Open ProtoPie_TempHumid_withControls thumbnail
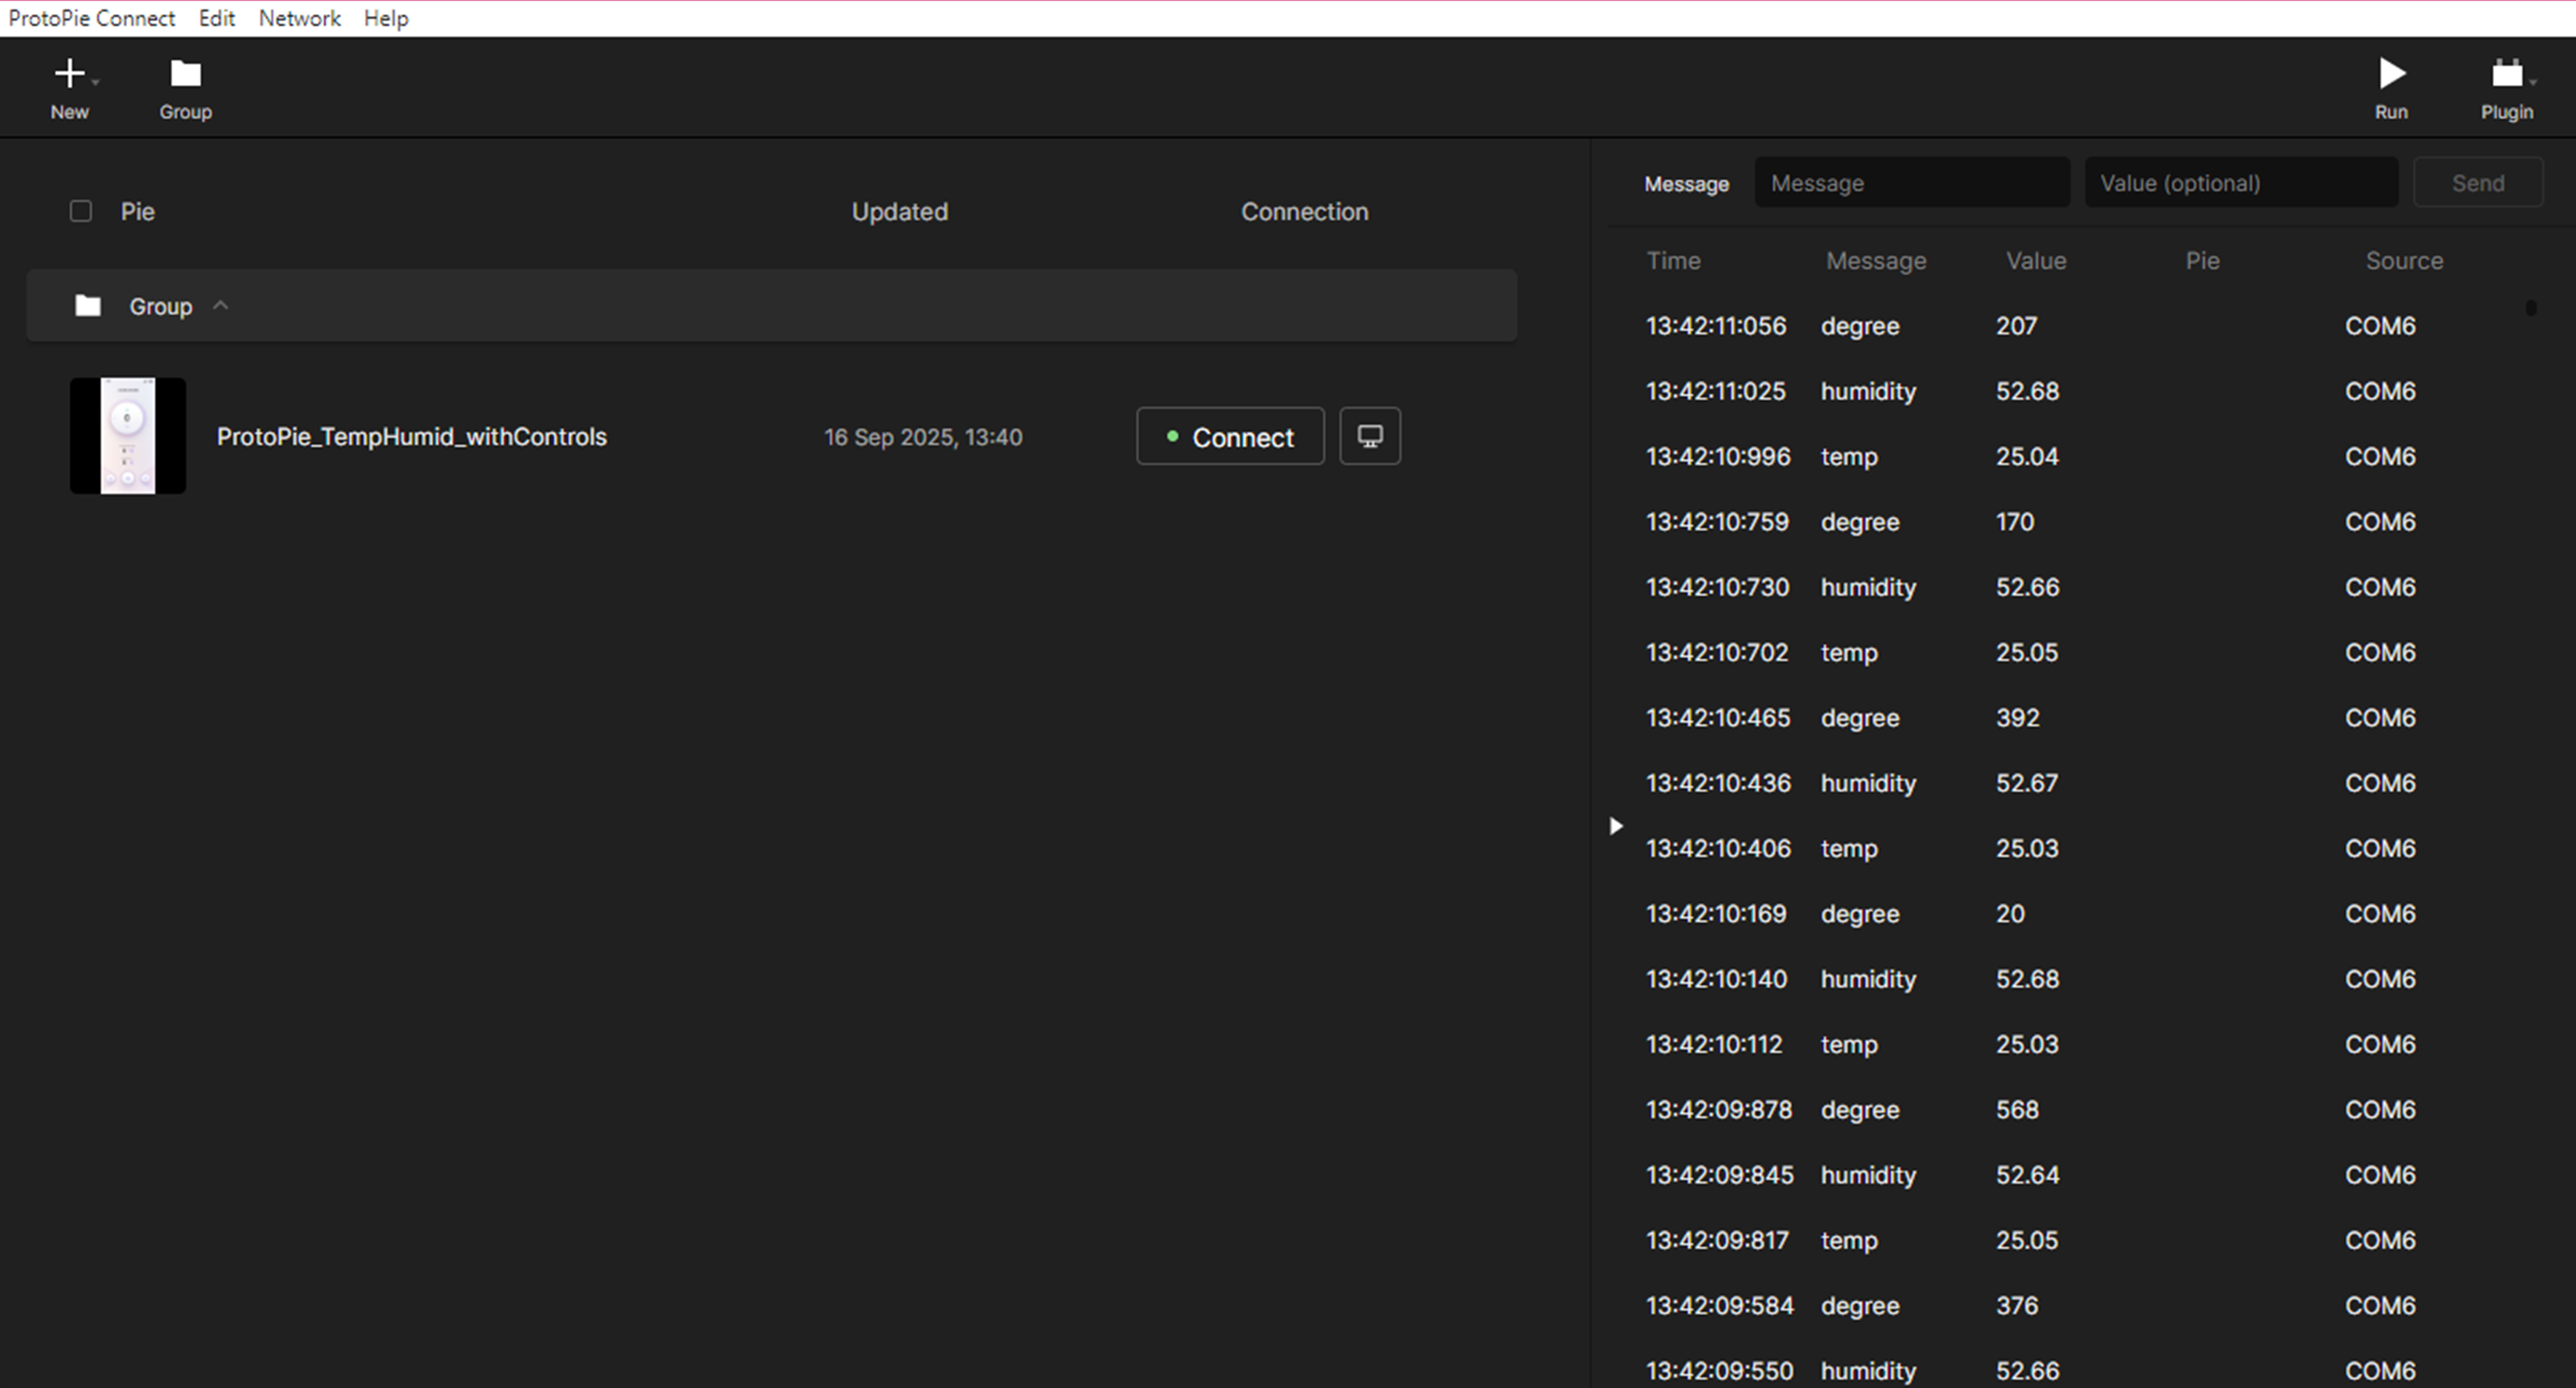 click(x=128, y=436)
